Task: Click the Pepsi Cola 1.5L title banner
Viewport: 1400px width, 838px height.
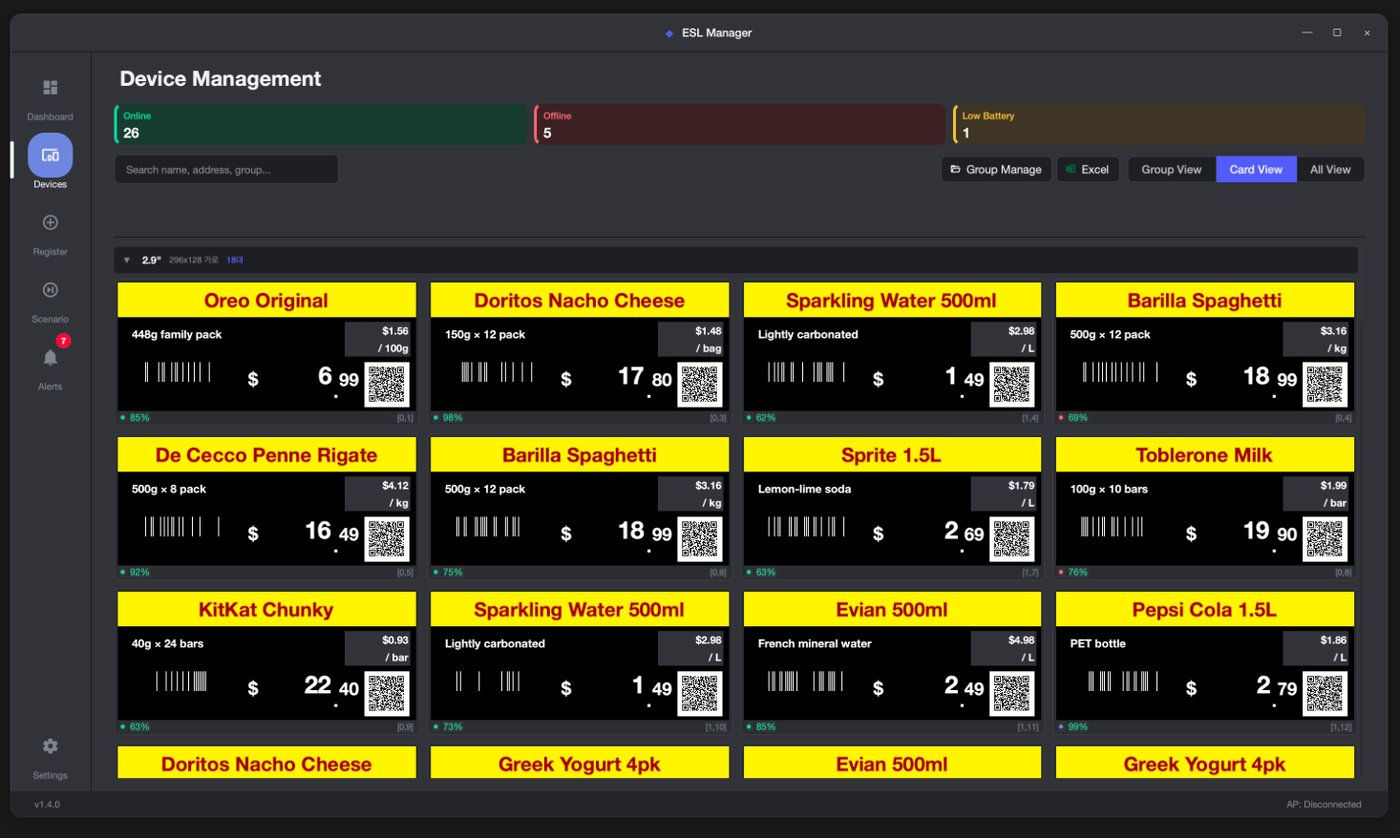Action: point(1204,609)
